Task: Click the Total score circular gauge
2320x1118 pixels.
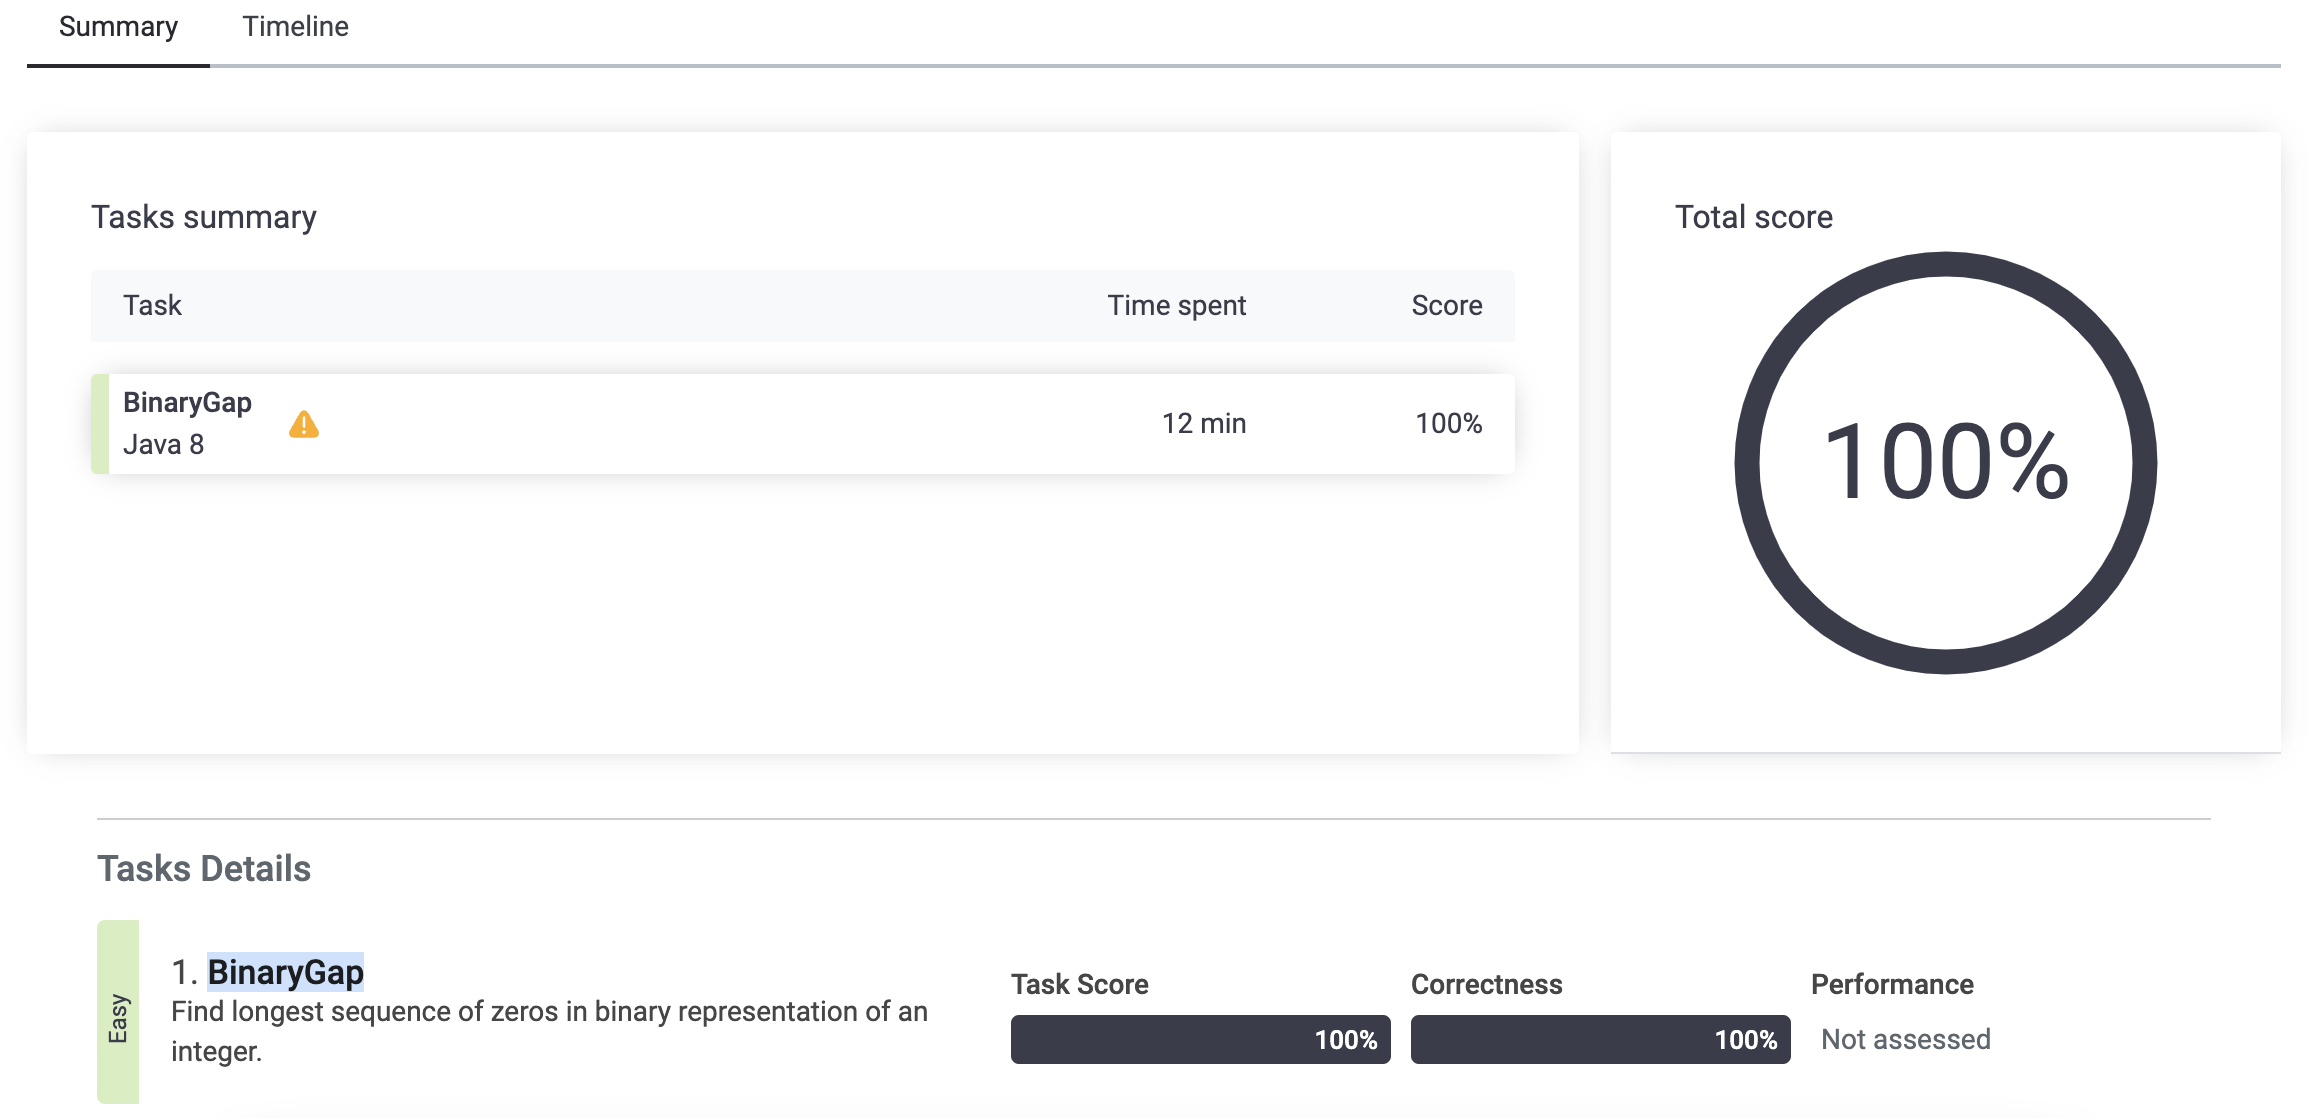Action: pyautogui.click(x=1945, y=462)
